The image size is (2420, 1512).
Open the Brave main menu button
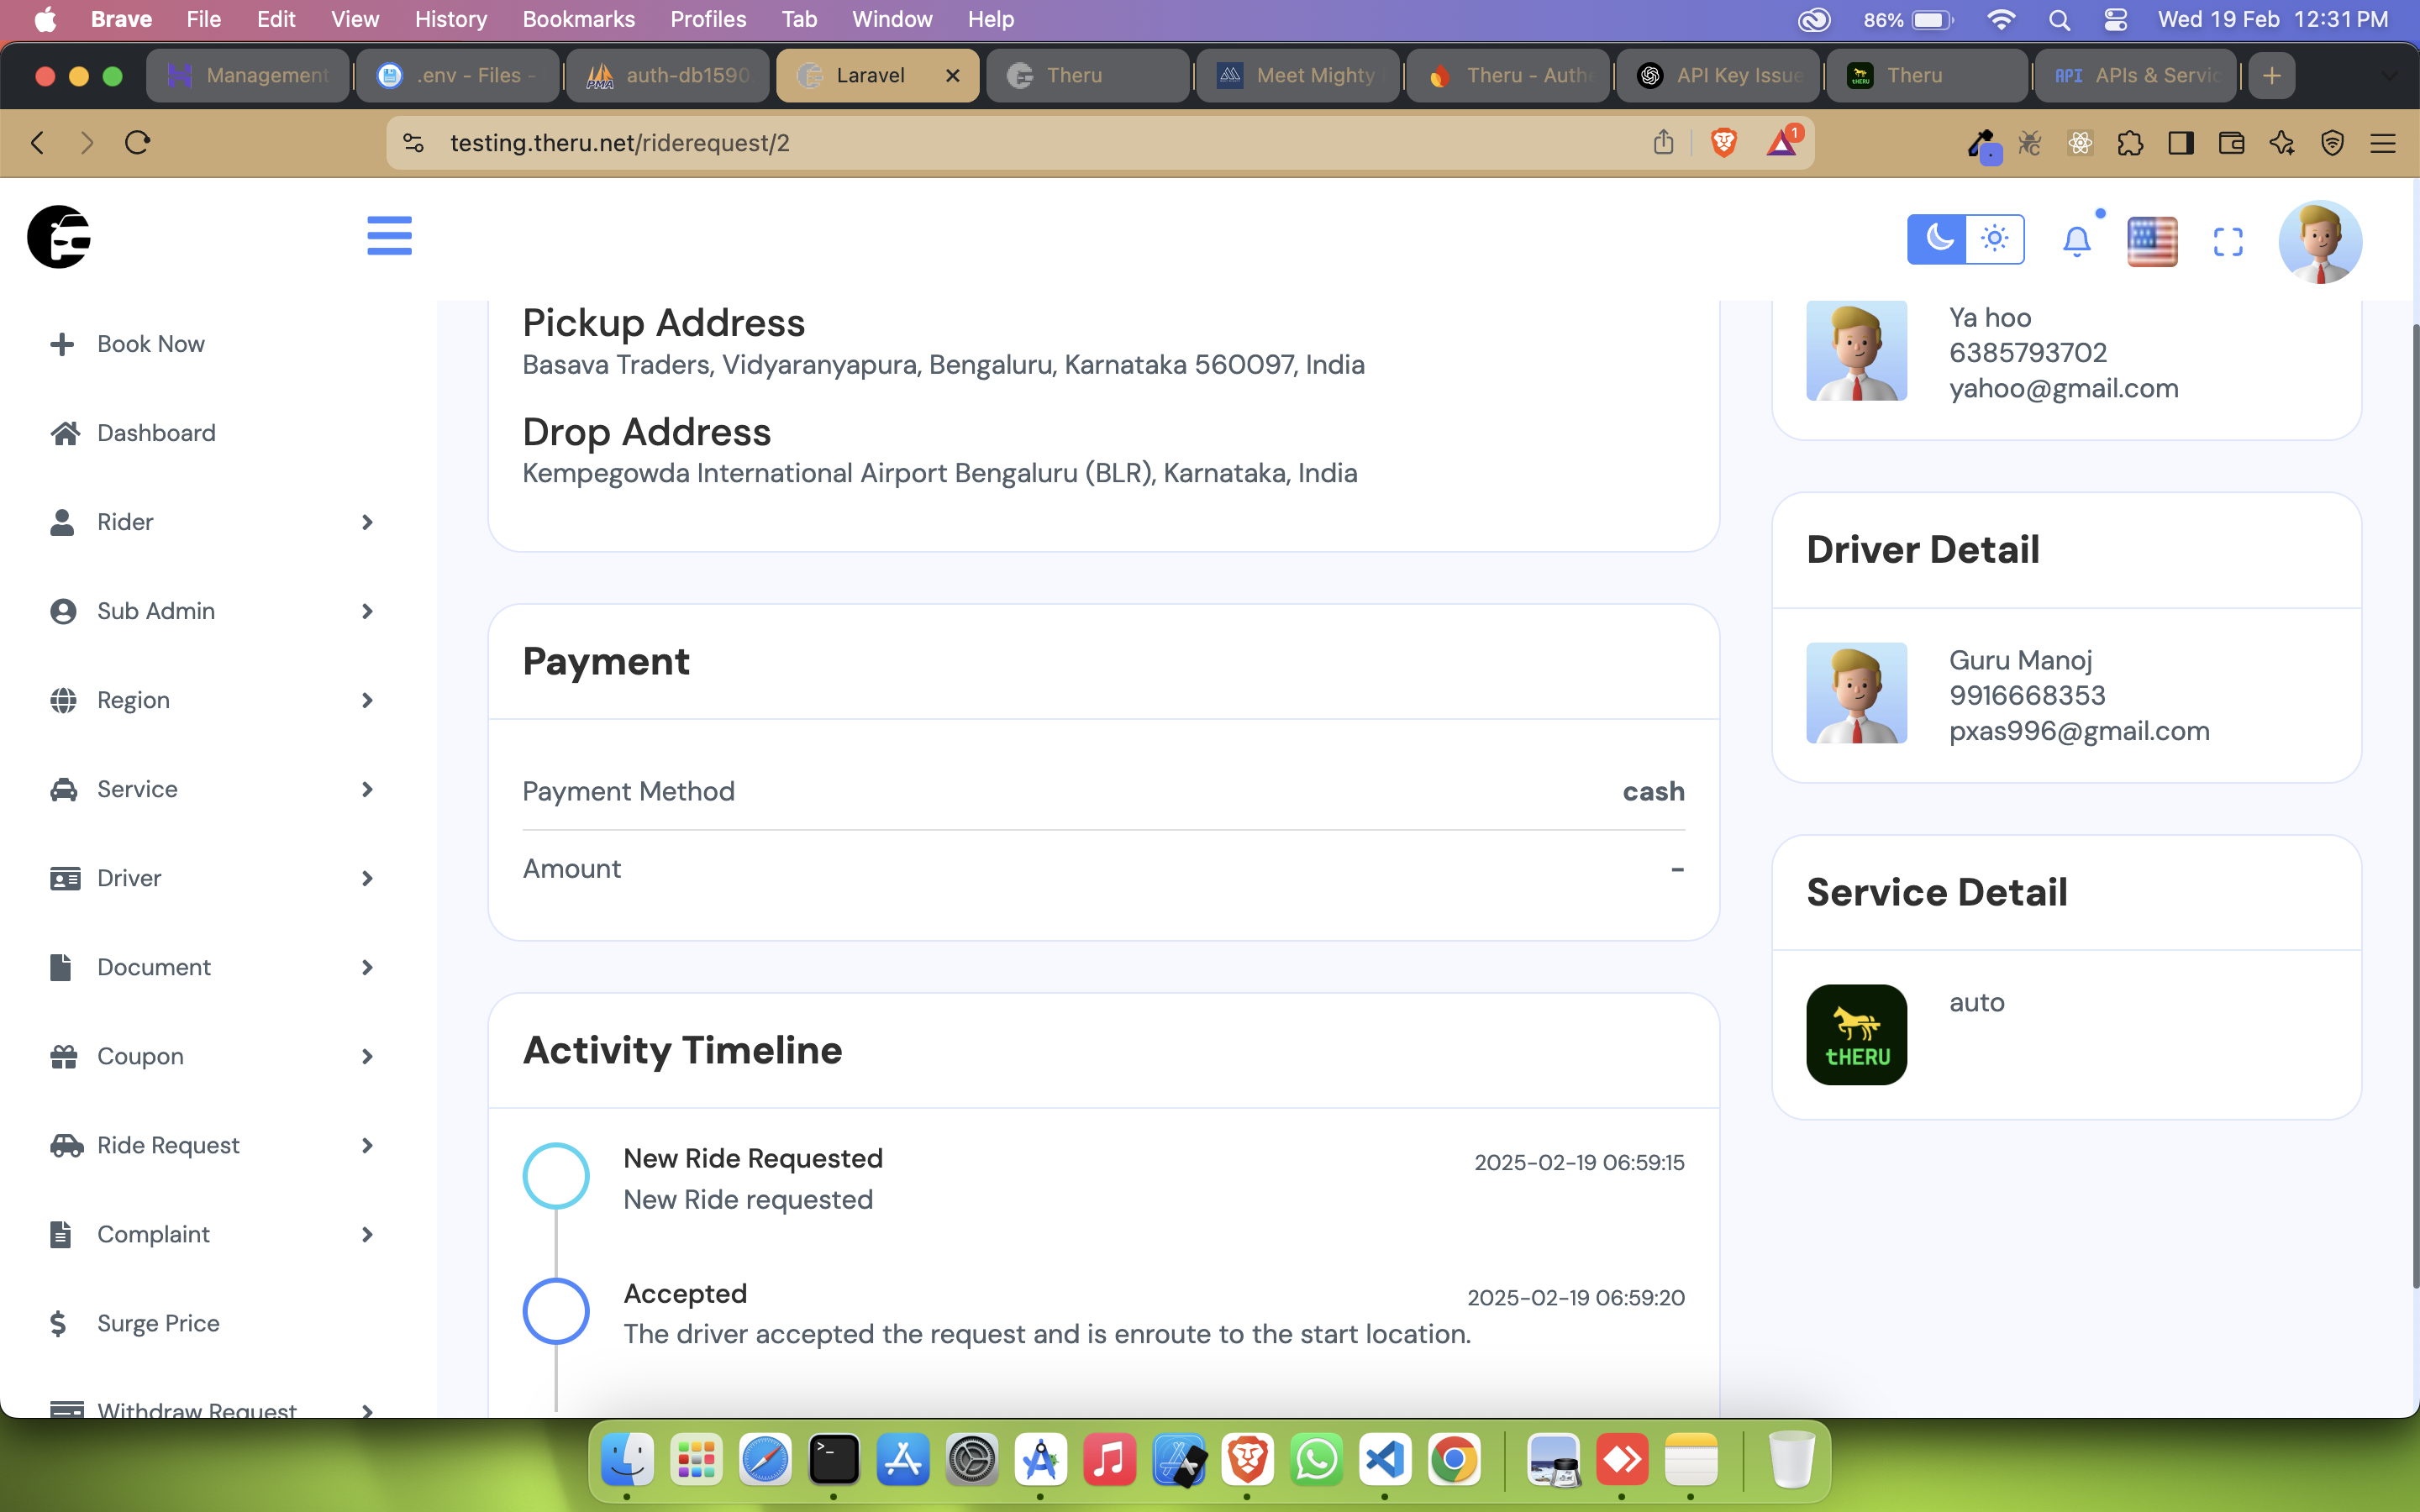(2383, 143)
